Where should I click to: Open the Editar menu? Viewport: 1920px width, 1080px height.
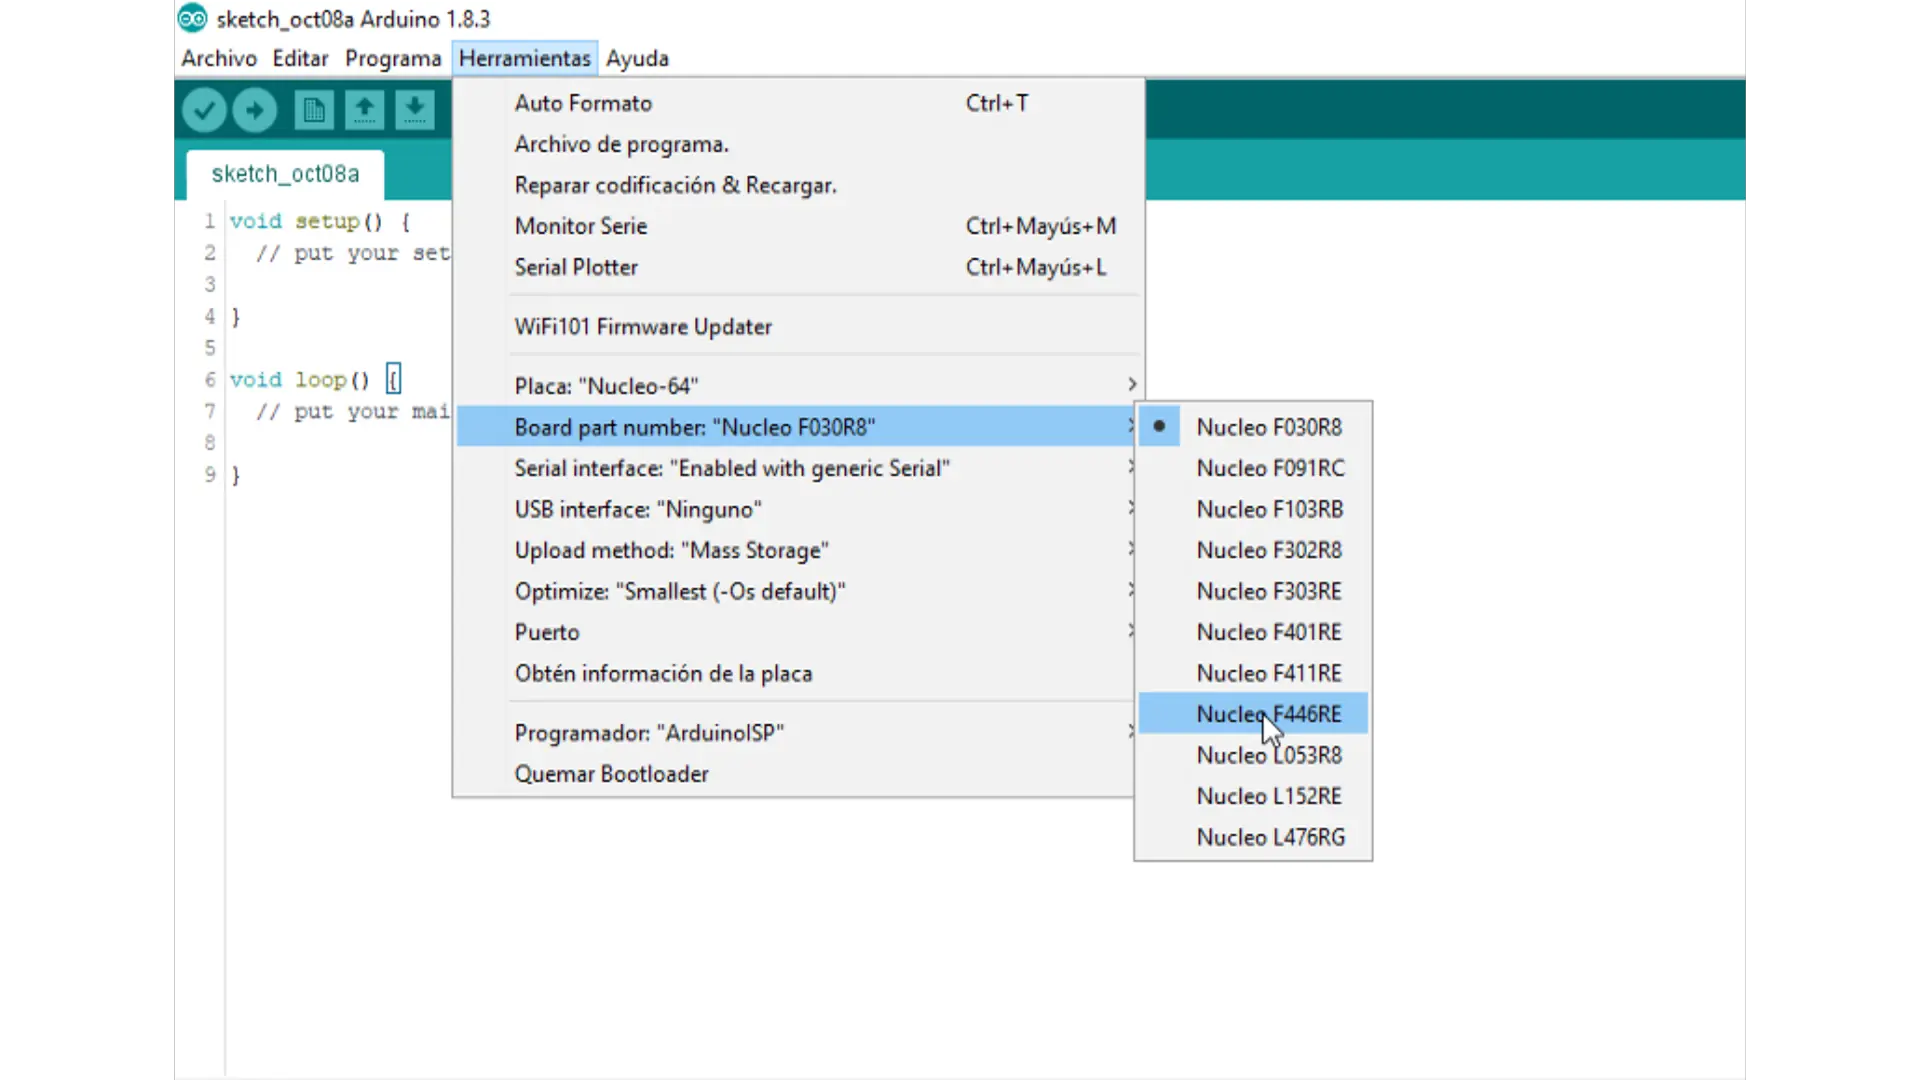click(x=300, y=58)
